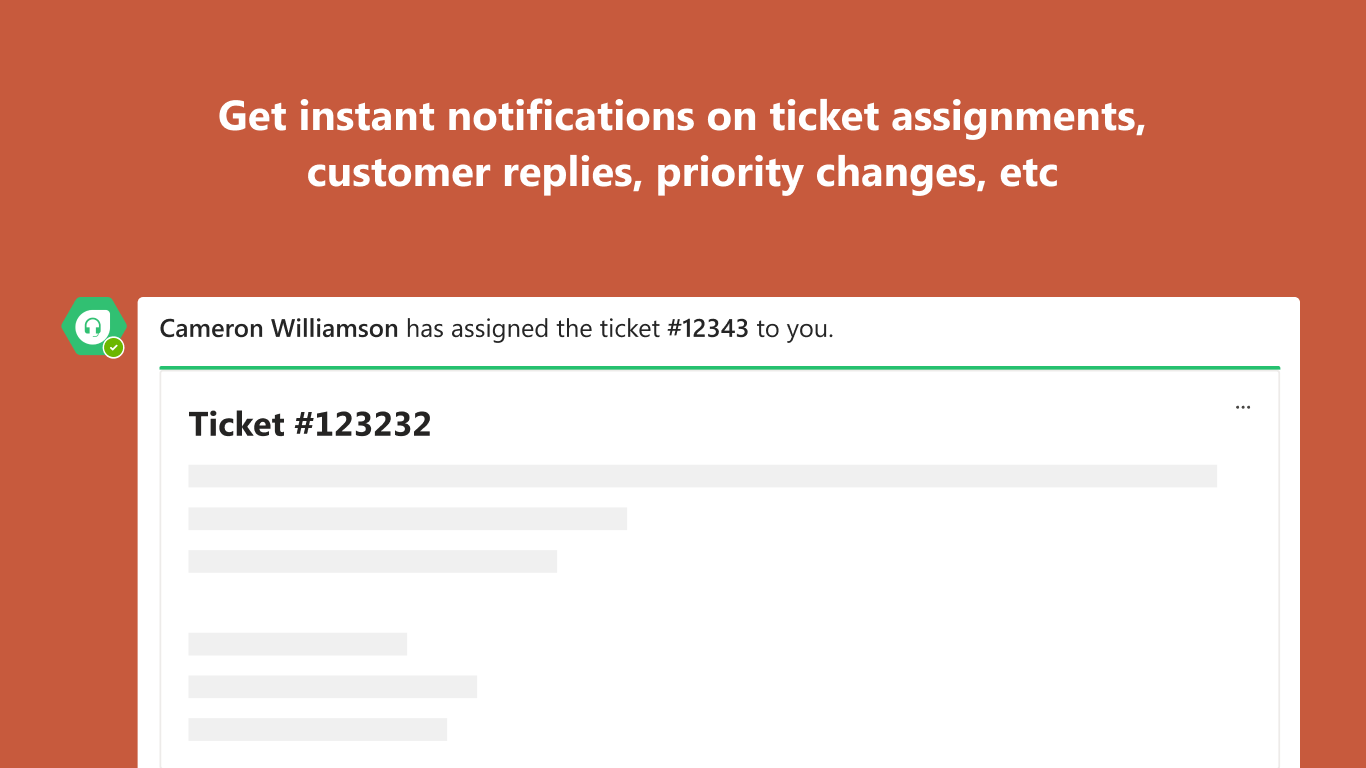Click empty message area right of "to you."
The image size is (1366, 768).
pyautogui.click(x=1050, y=329)
